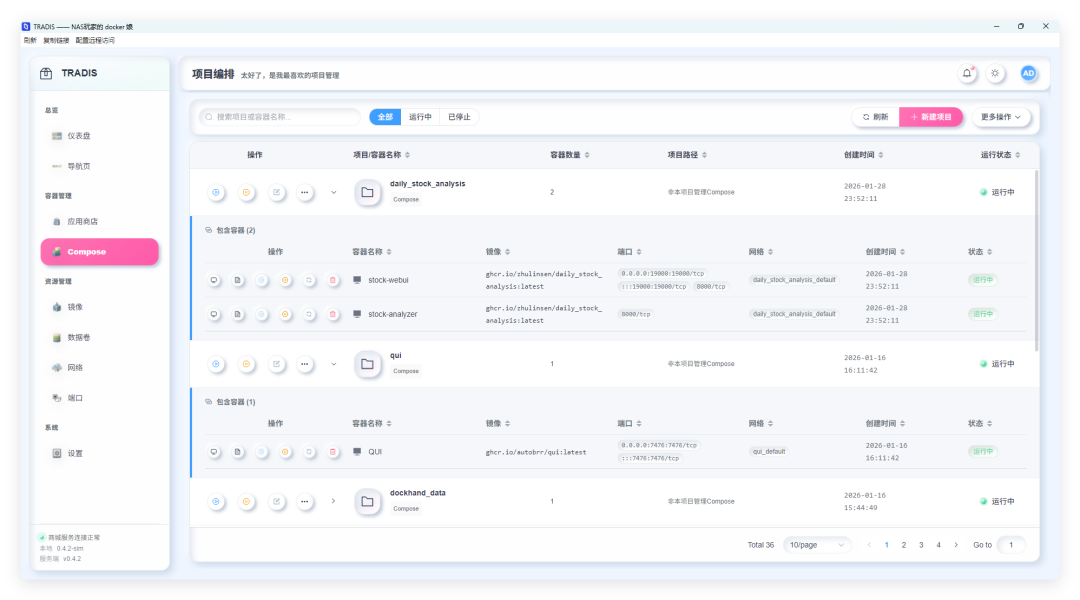Select the 已停止 filter tab
Image resolution: width=1080 pixels, height=600 pixels.
pos(459,117)
